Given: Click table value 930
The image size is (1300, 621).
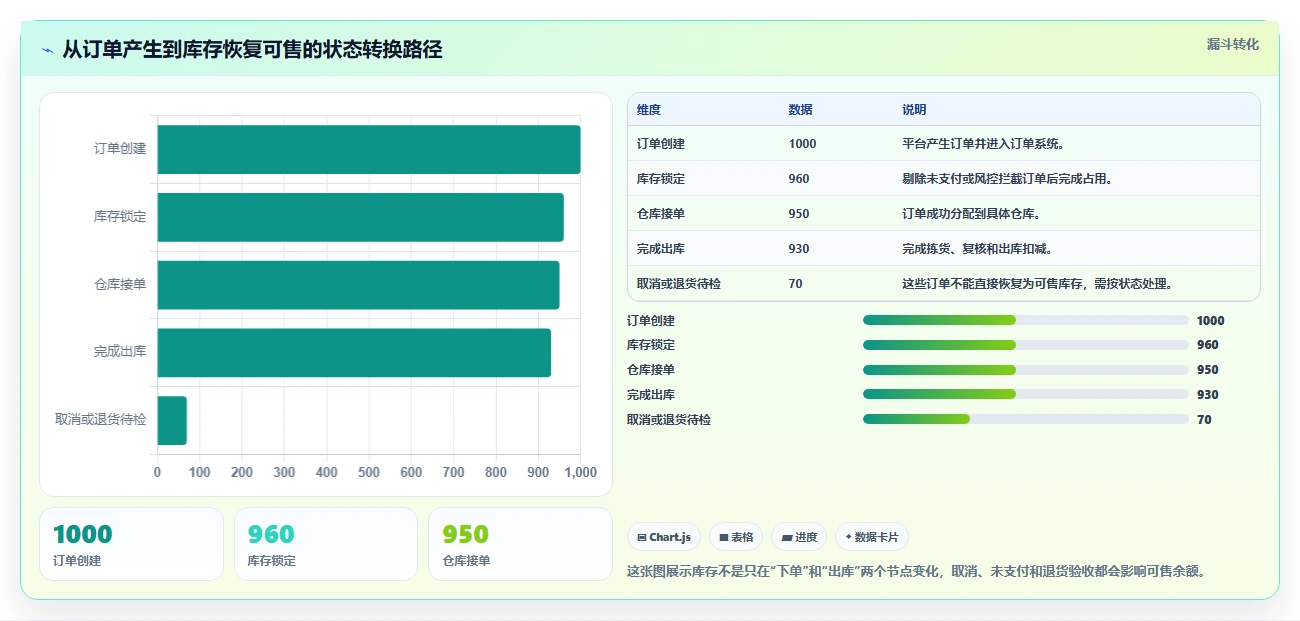Looking at the screenshot, I should 799,249.
